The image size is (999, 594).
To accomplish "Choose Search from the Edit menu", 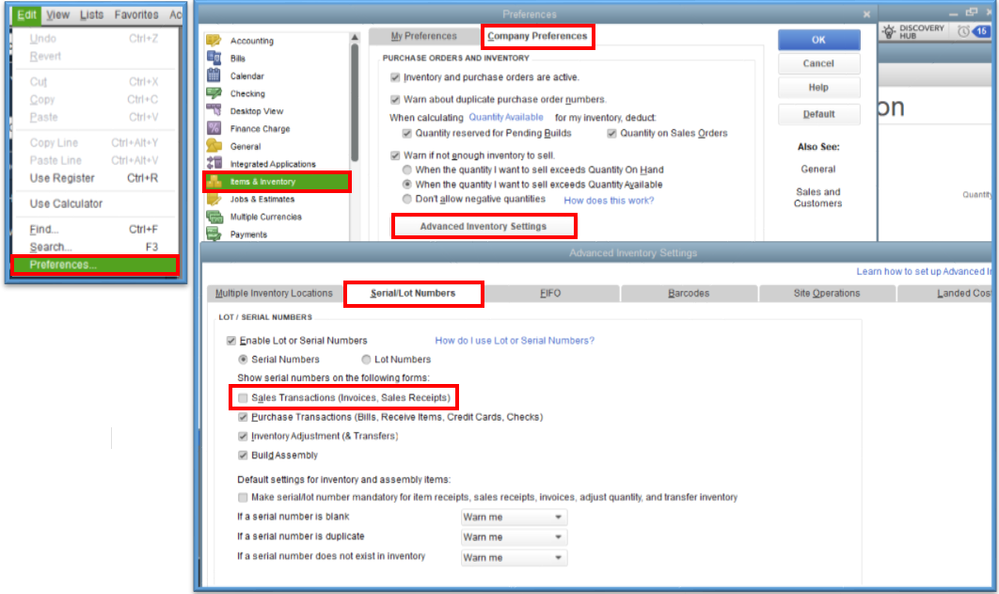I will pyautogui.click(x=95, y=247).
